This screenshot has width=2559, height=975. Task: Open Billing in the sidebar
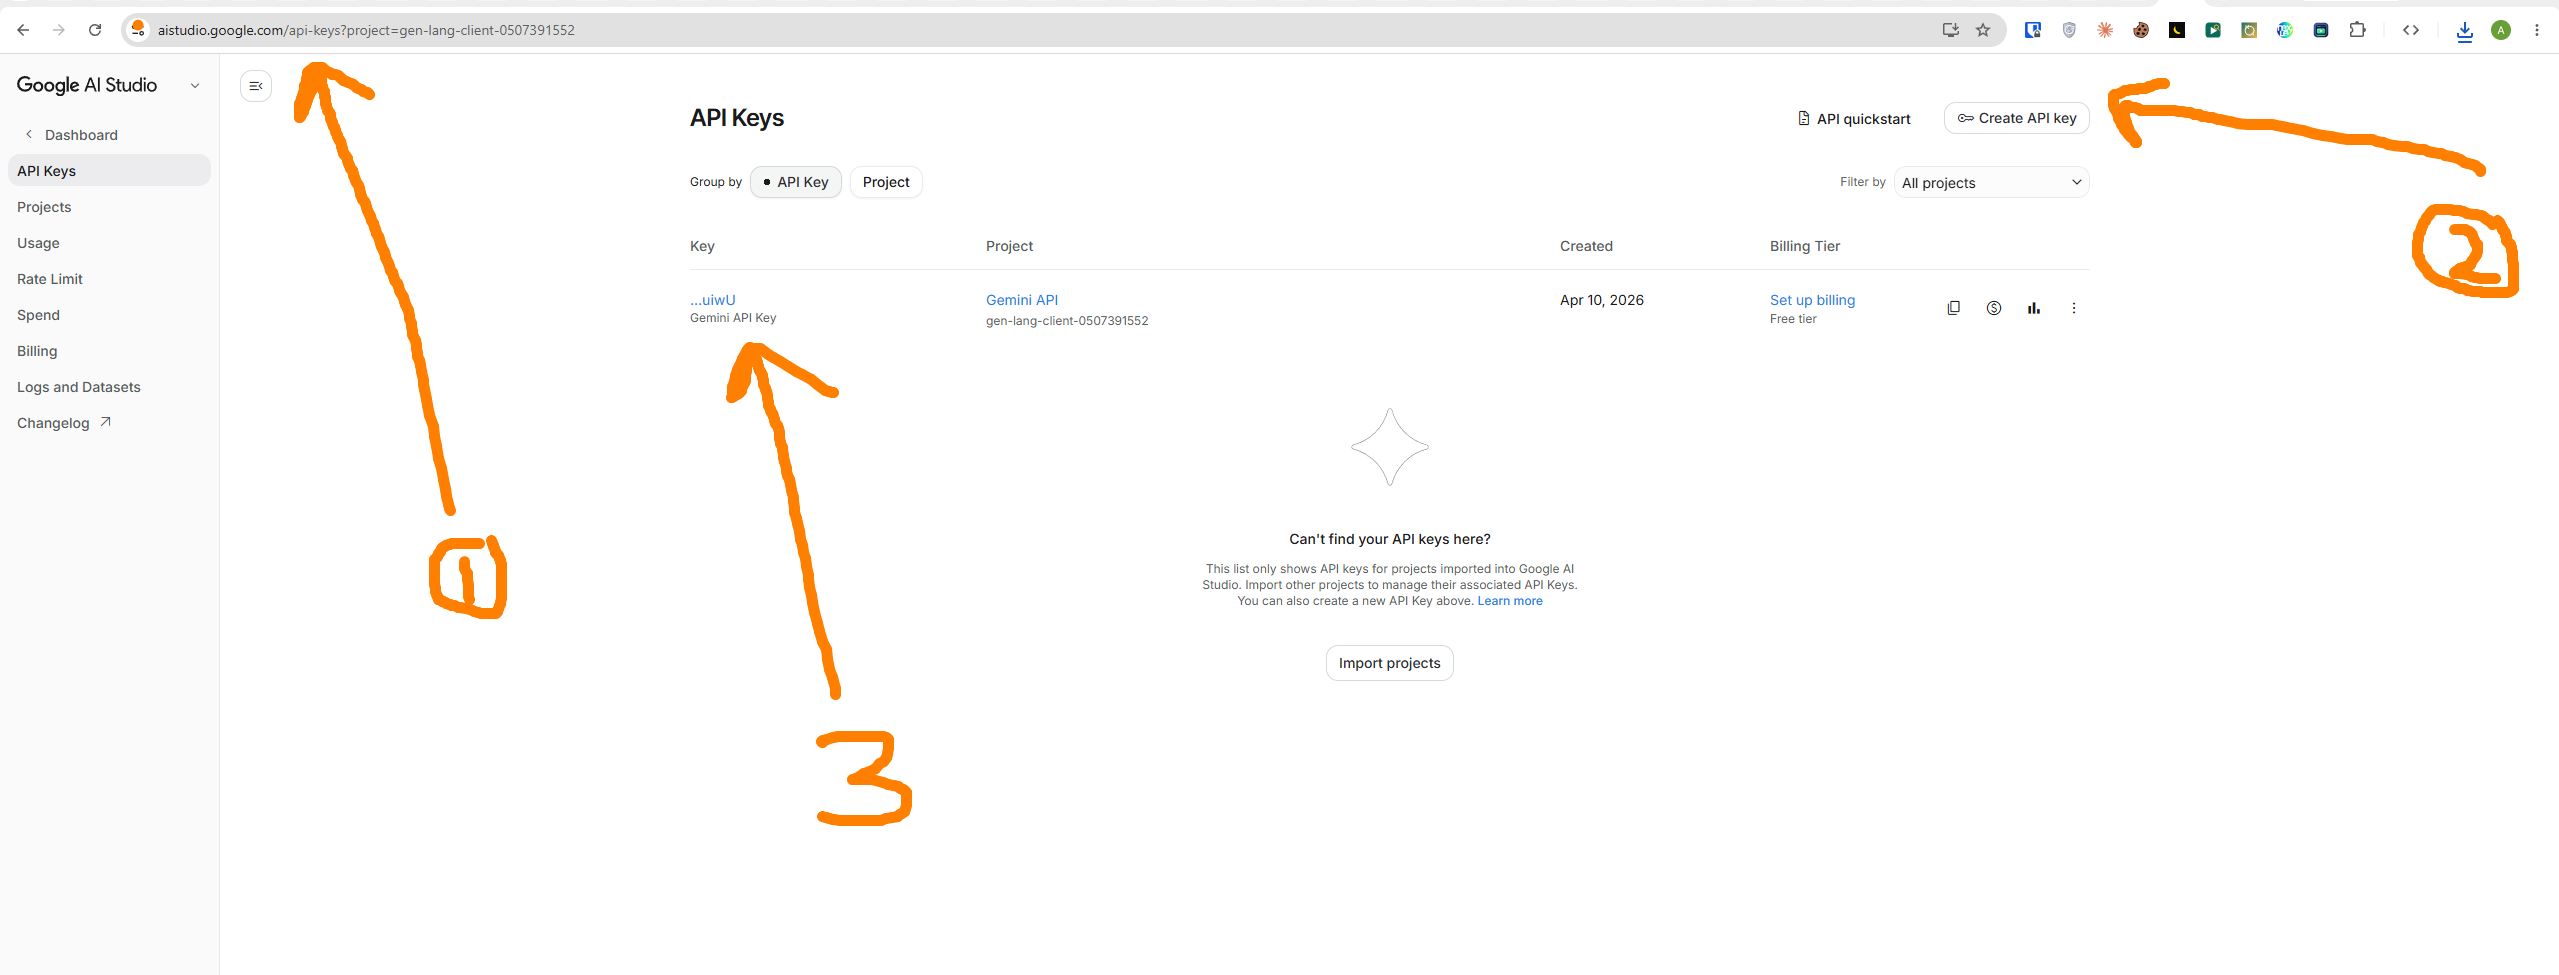tap(37, 351)
